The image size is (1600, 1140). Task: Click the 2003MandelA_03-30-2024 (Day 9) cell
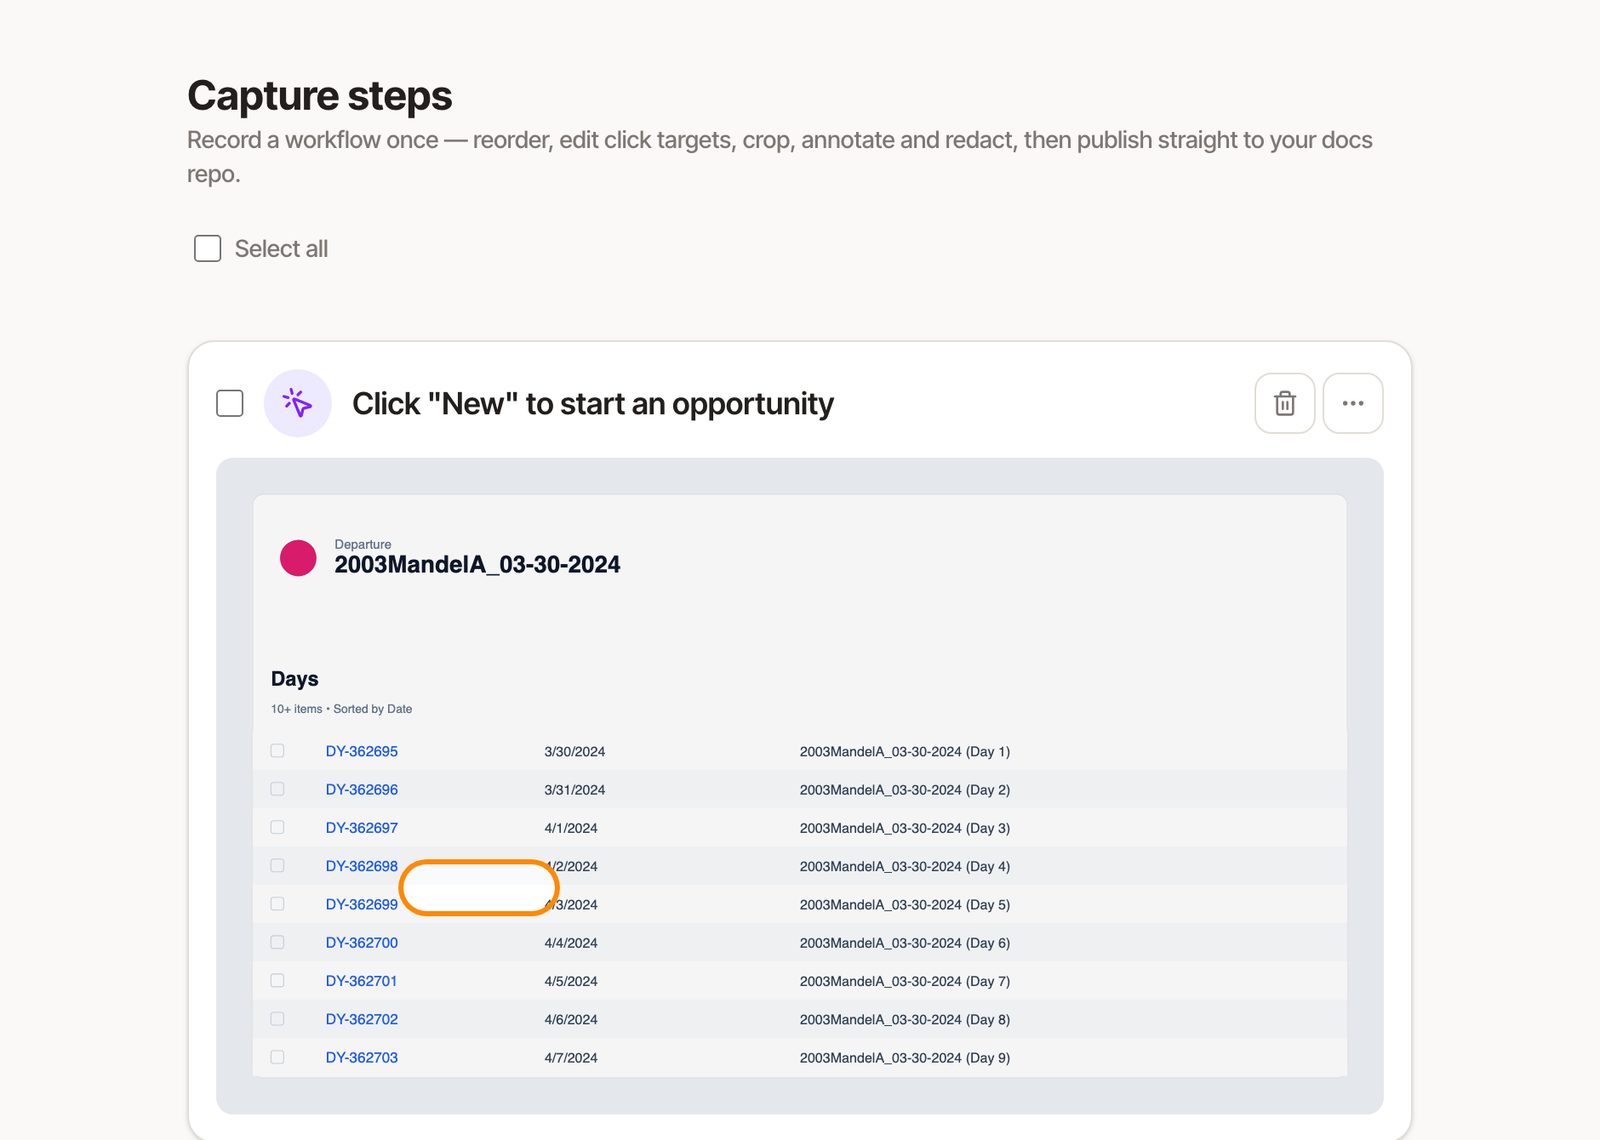(x=904, y=1058)
